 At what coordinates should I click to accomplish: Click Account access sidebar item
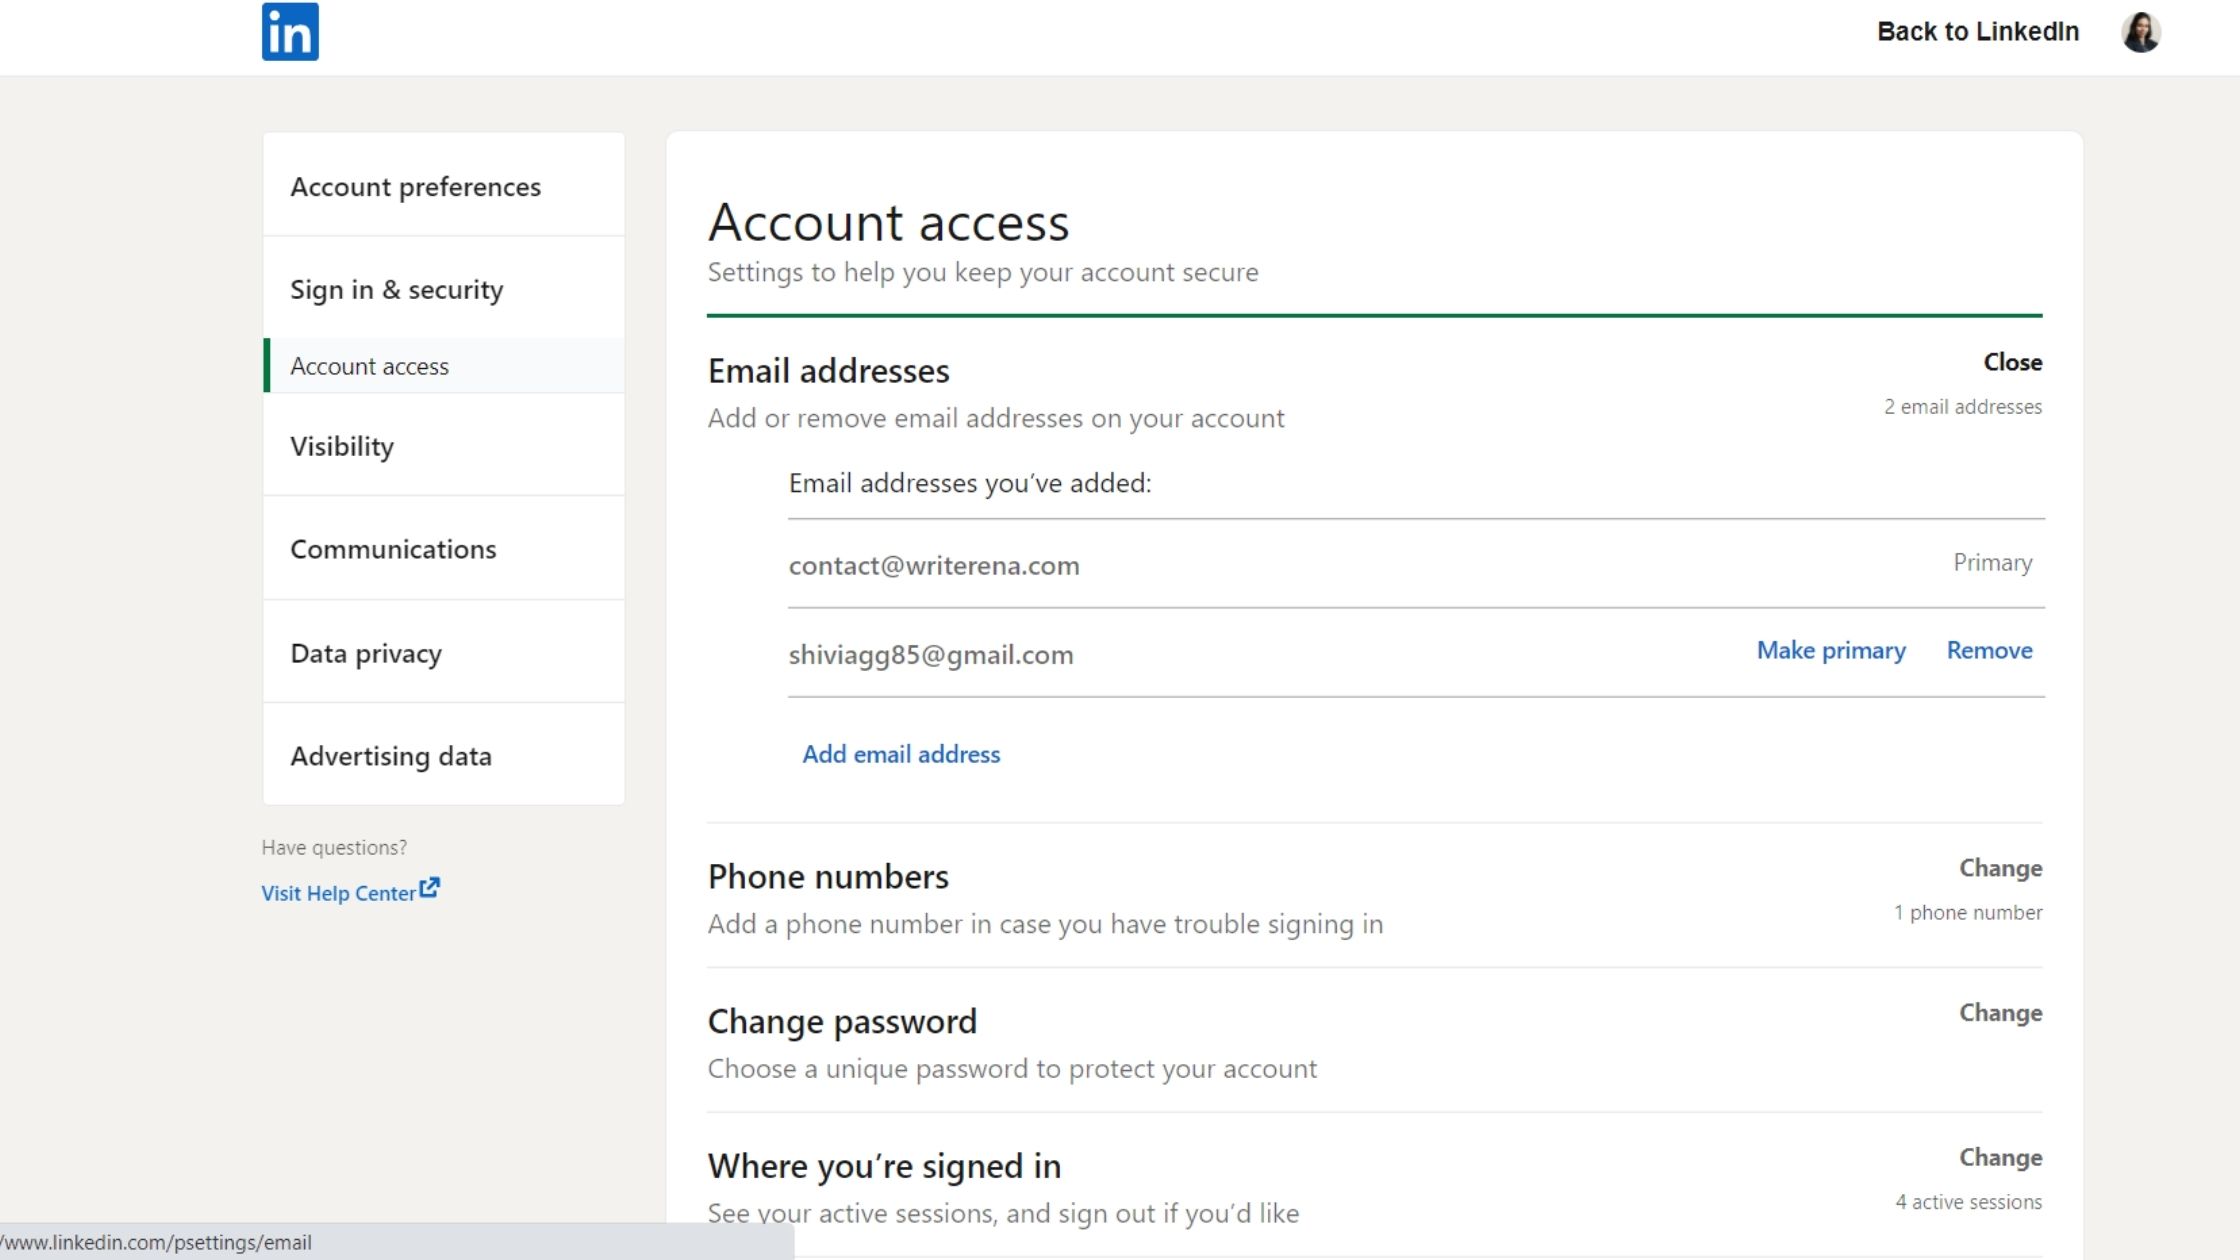369,366
